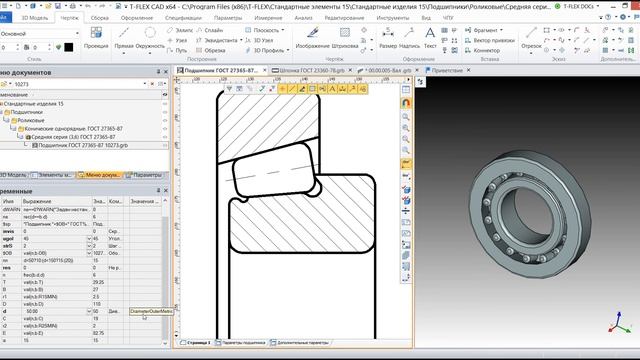
Task: Select the Надпись leader note tool
Action: pyautogui.click(x=409, y=38)
